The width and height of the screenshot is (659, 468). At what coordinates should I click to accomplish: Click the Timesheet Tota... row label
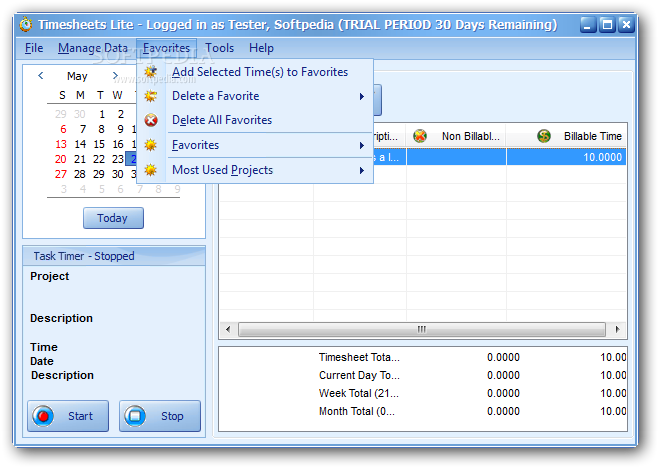coord(359,358)
